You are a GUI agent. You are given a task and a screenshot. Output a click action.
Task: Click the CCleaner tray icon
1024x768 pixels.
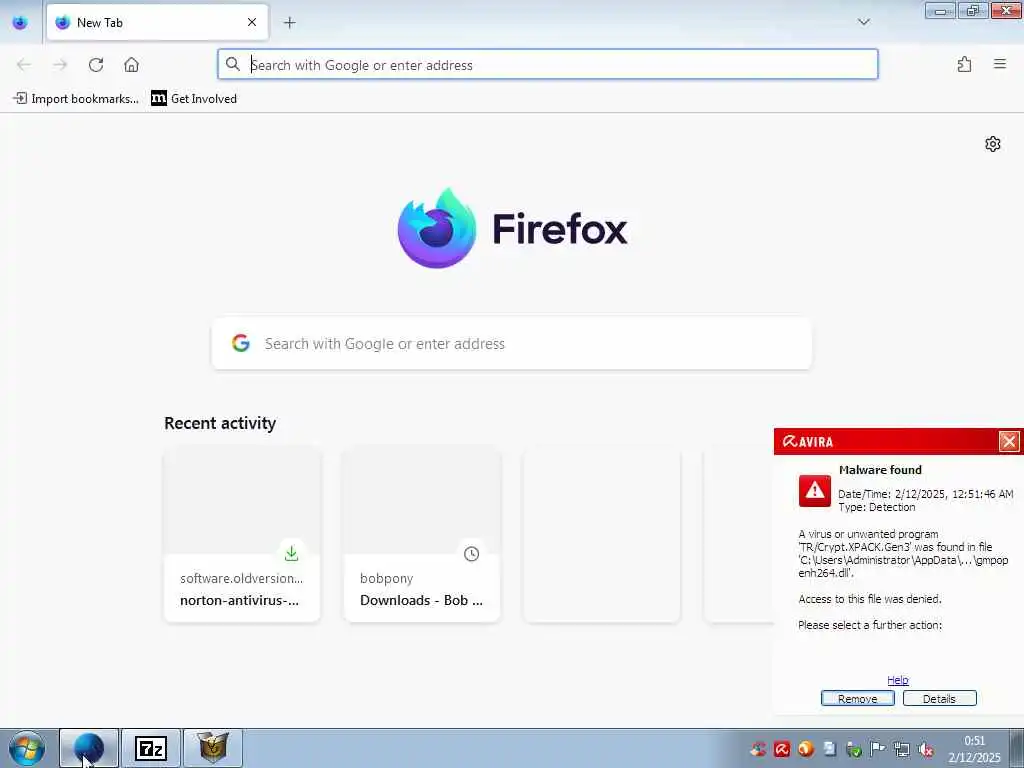click(x=758, y=749)
